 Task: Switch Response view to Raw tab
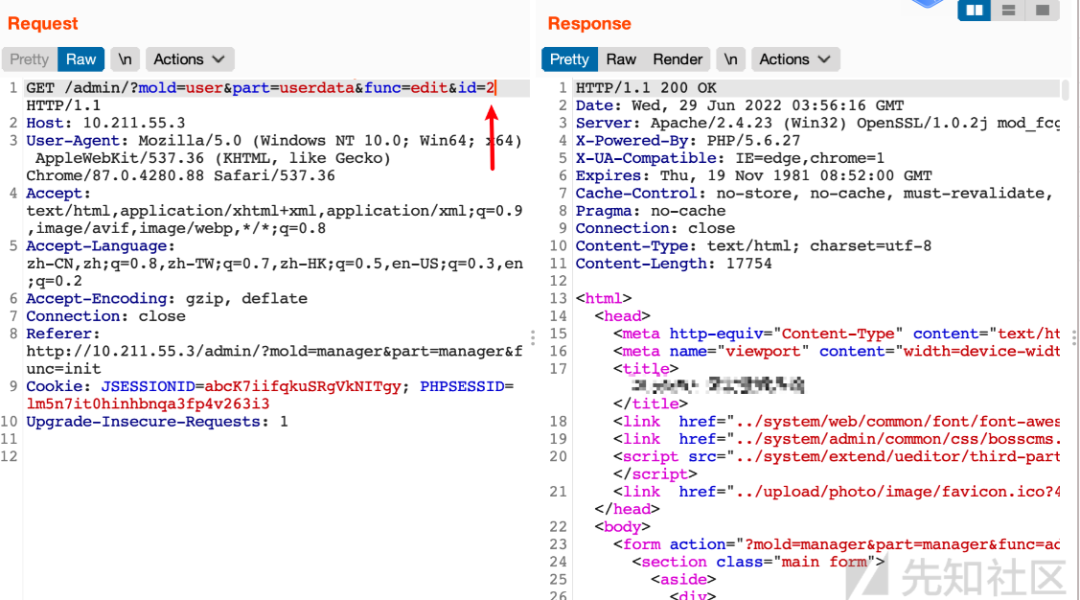point(621,59)
